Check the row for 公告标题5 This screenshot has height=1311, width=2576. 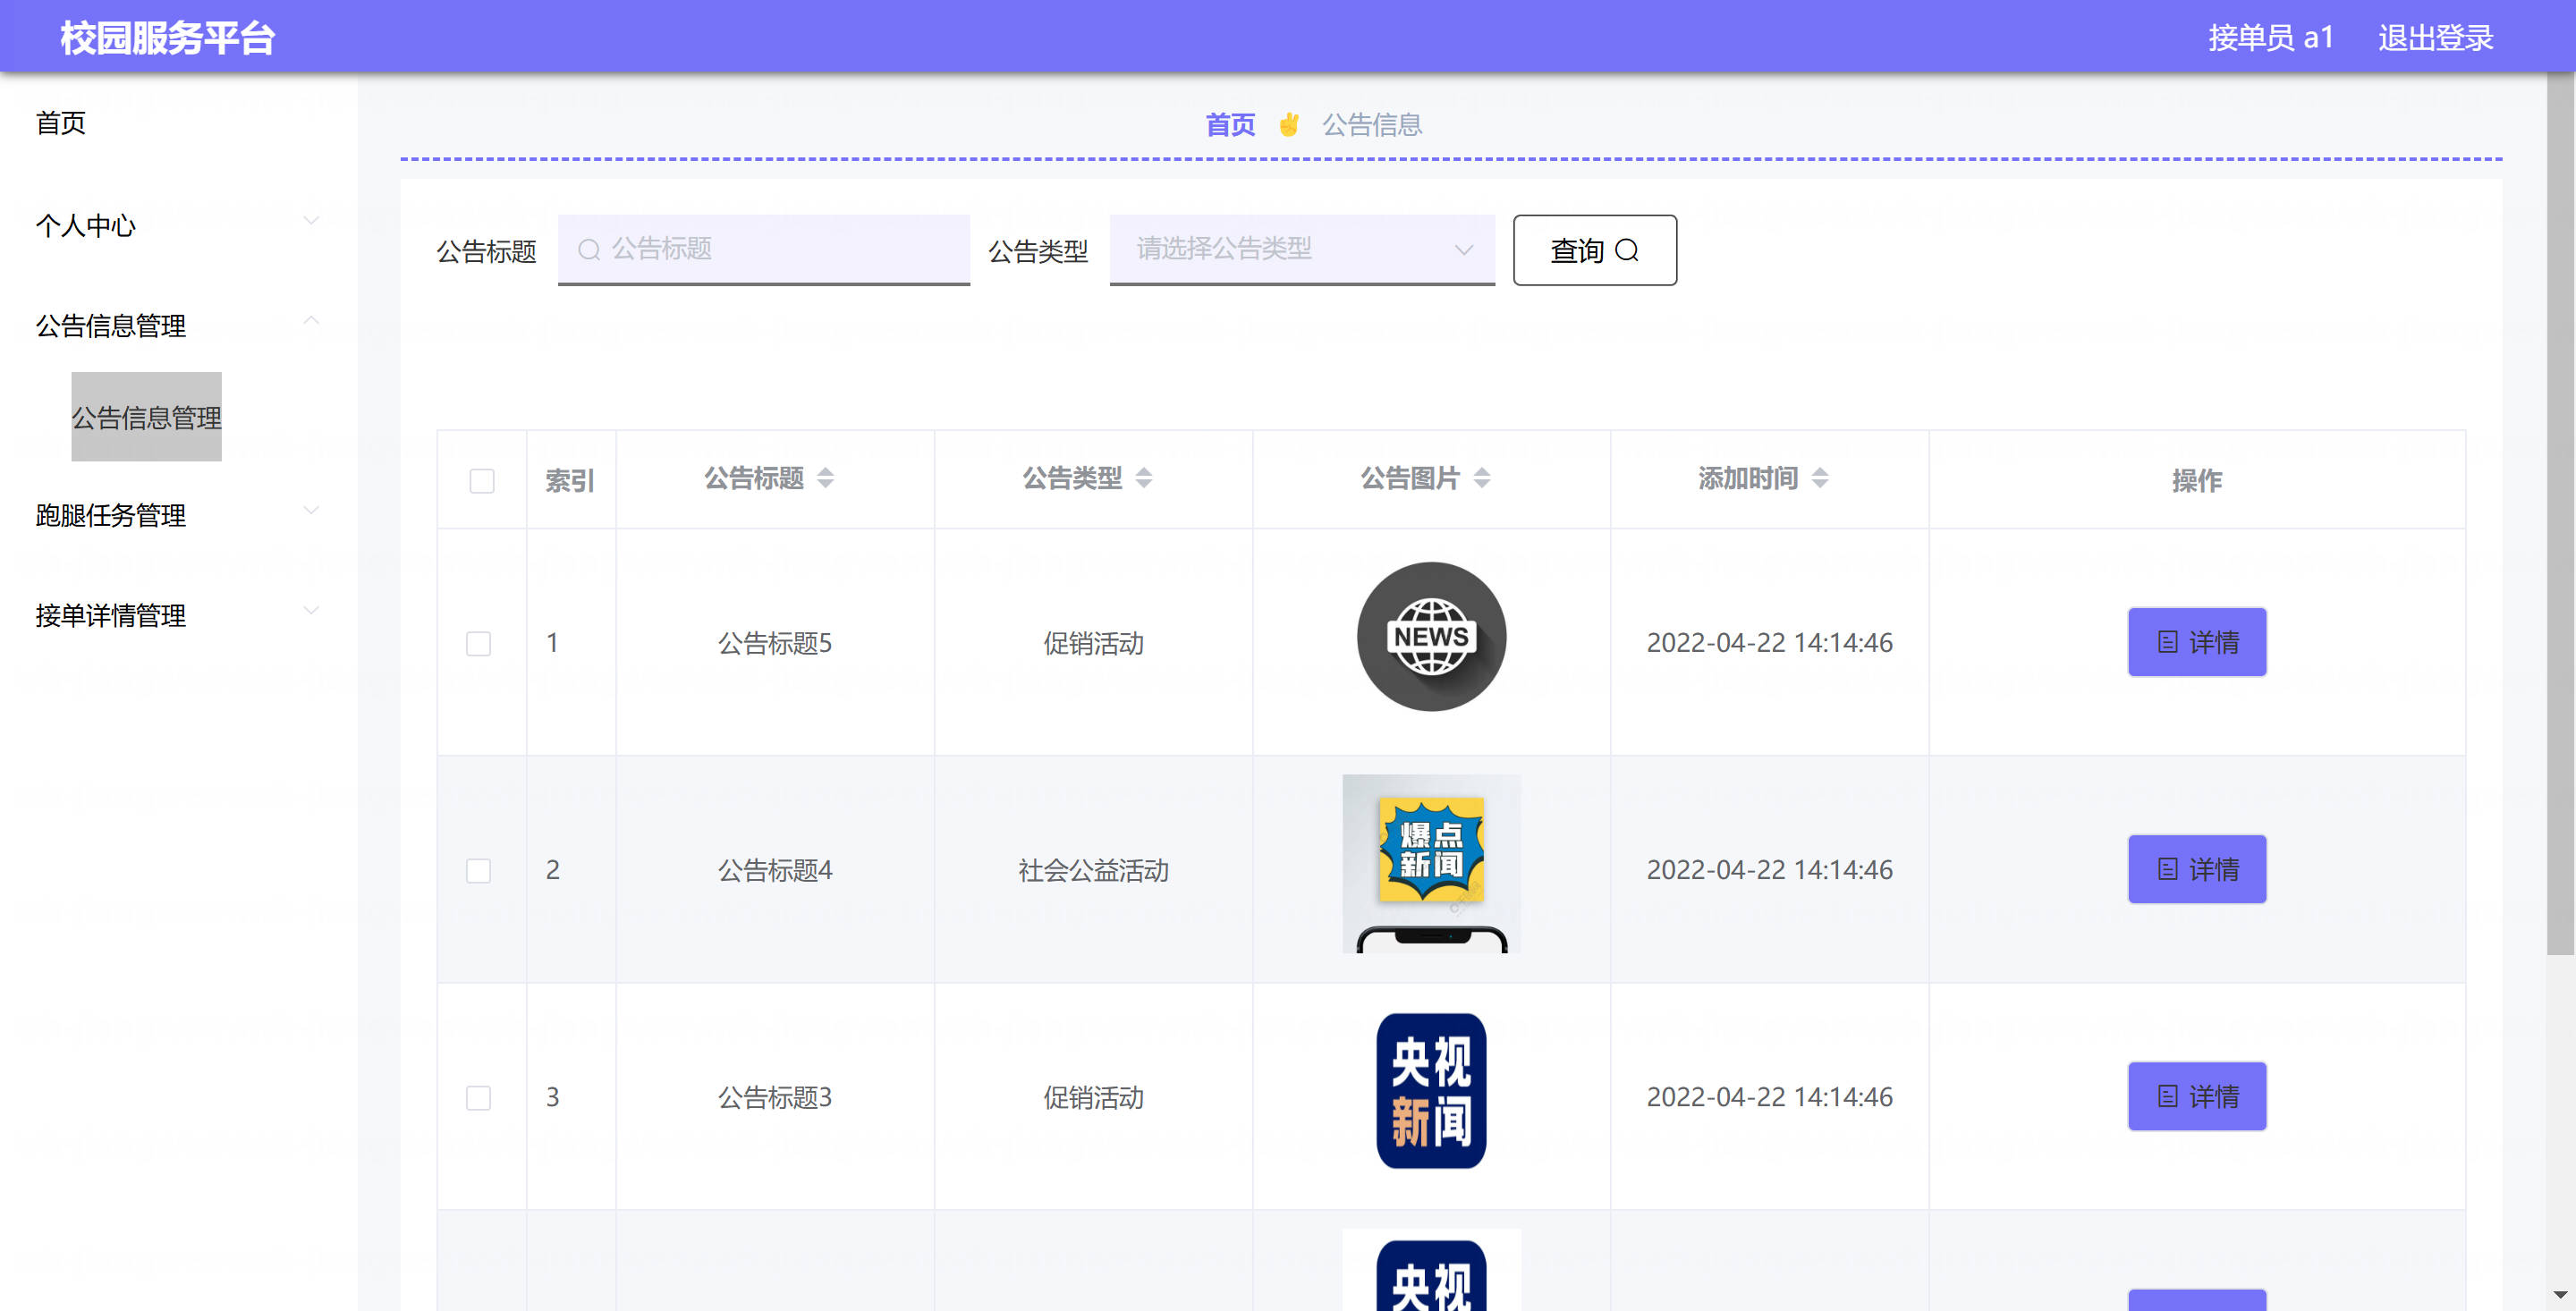click(x=478, y=643)
